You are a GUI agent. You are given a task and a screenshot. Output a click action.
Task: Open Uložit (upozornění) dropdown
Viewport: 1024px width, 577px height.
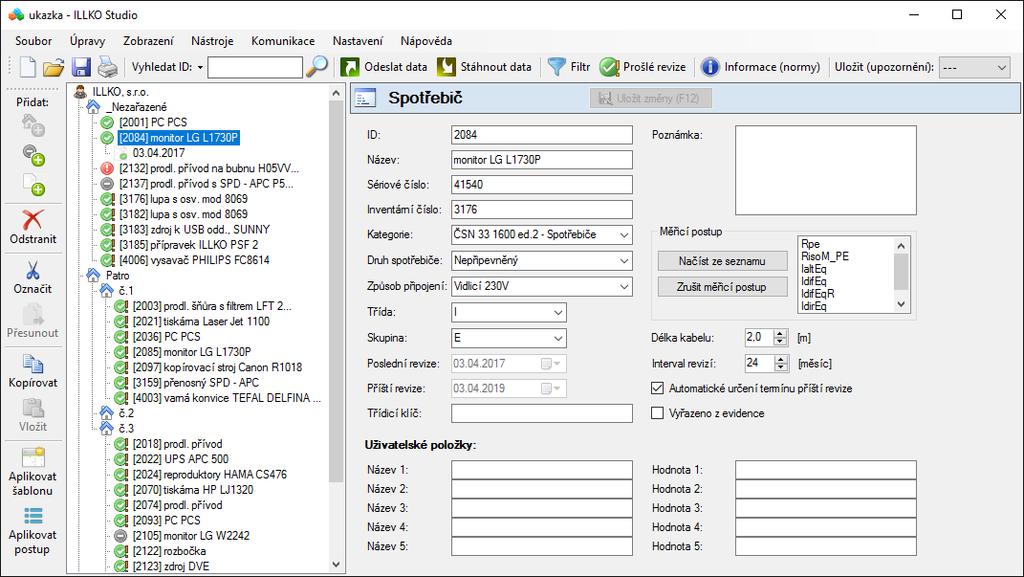pyautogui.click(x=1002, y=67)
